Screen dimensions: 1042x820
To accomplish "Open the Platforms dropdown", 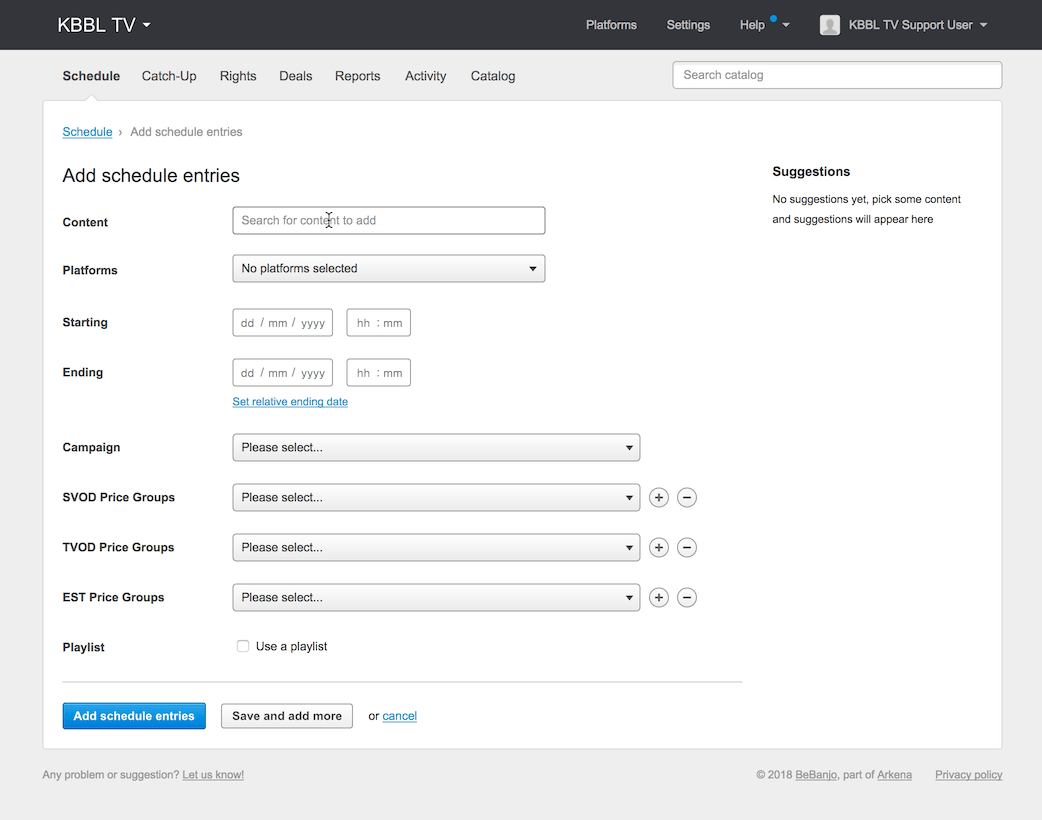I will click(388, 268).
